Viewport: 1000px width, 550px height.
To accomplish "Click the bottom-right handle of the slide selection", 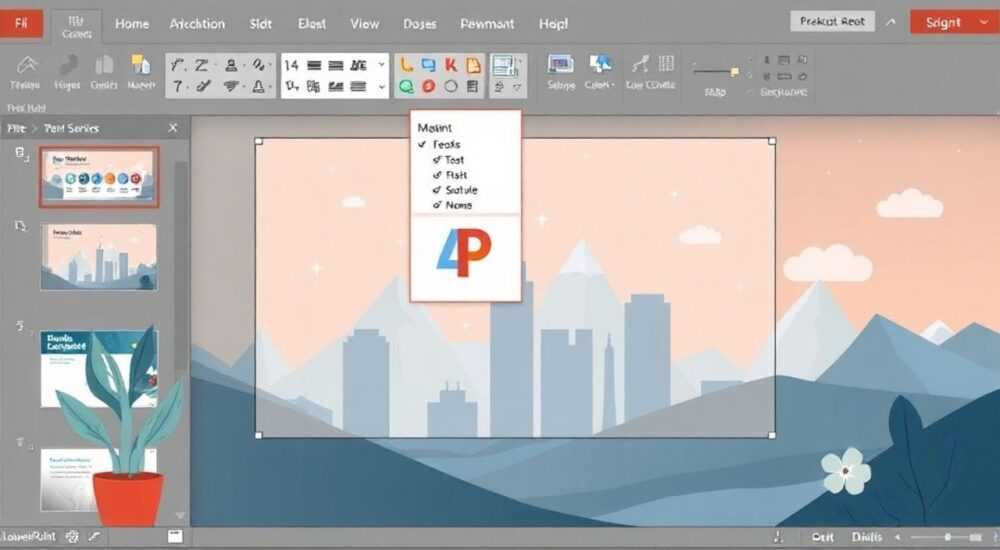I will click(x=772, y=435).
